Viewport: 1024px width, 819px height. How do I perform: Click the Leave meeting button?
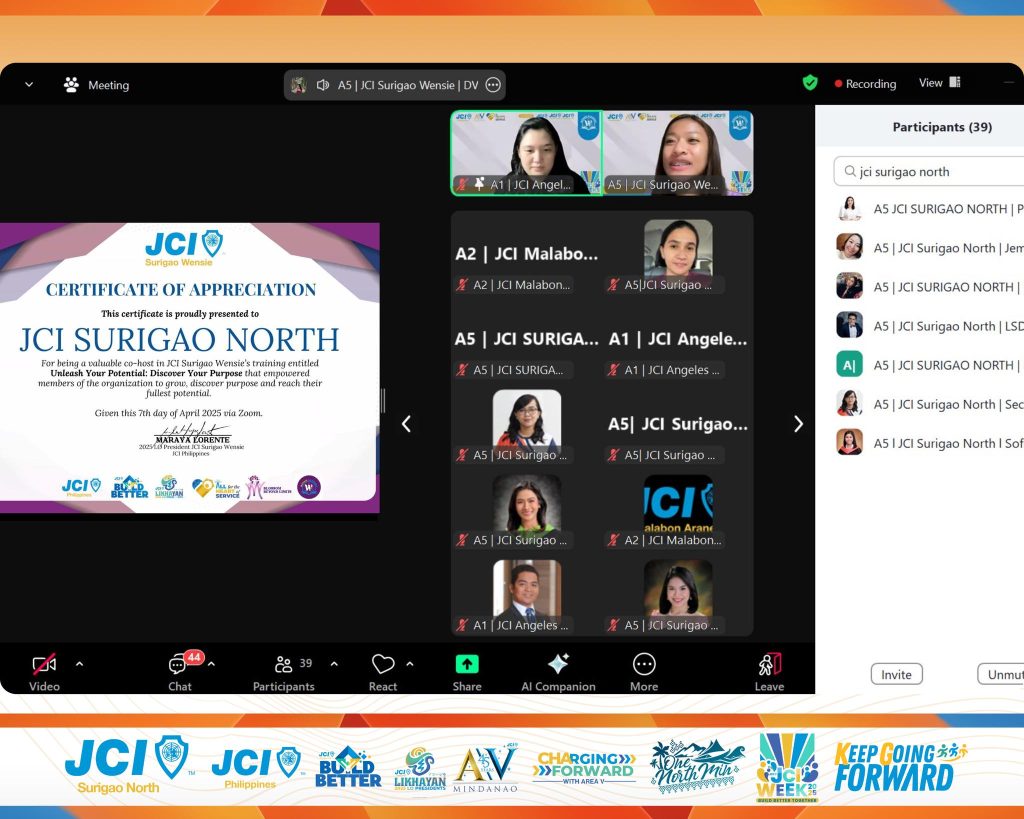coord(769,671)
